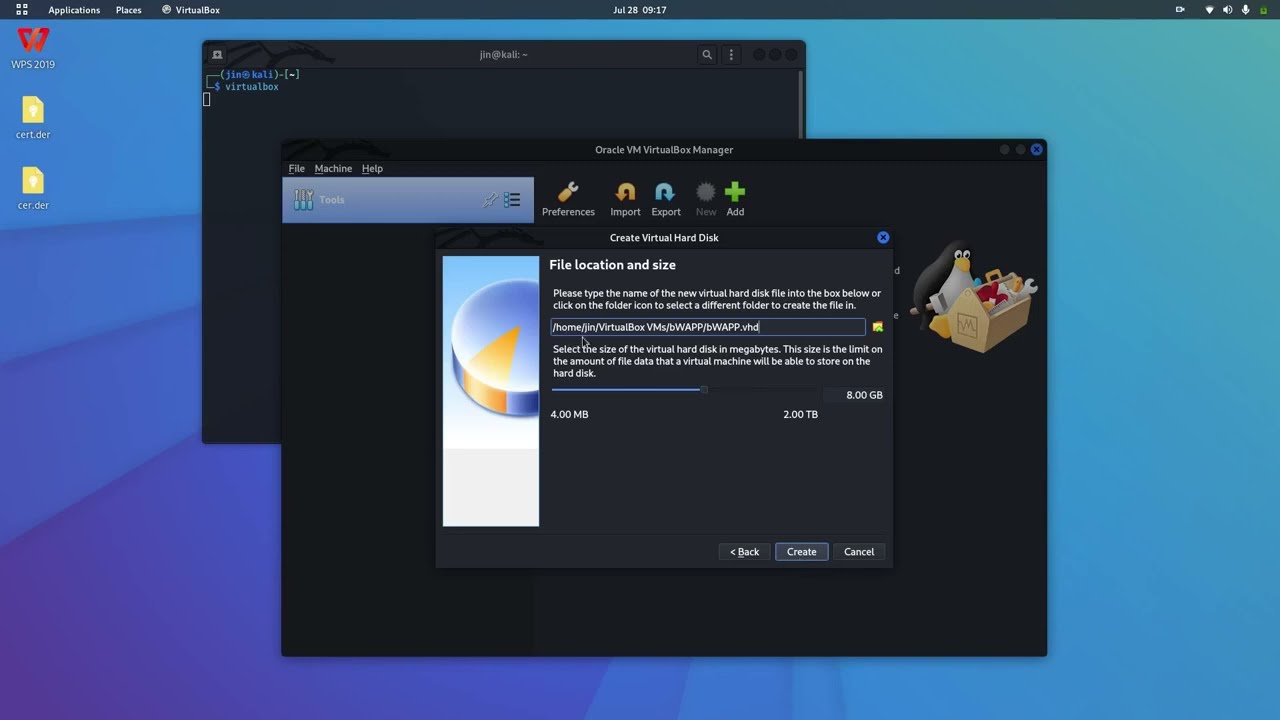Open the Help menu in VirtualBox
1280x720 pixels.
click(372, 168)
